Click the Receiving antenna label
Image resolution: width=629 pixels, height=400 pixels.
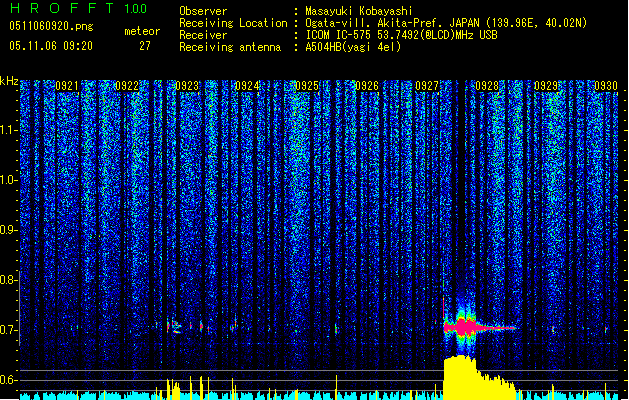click(x=230, y=47)
